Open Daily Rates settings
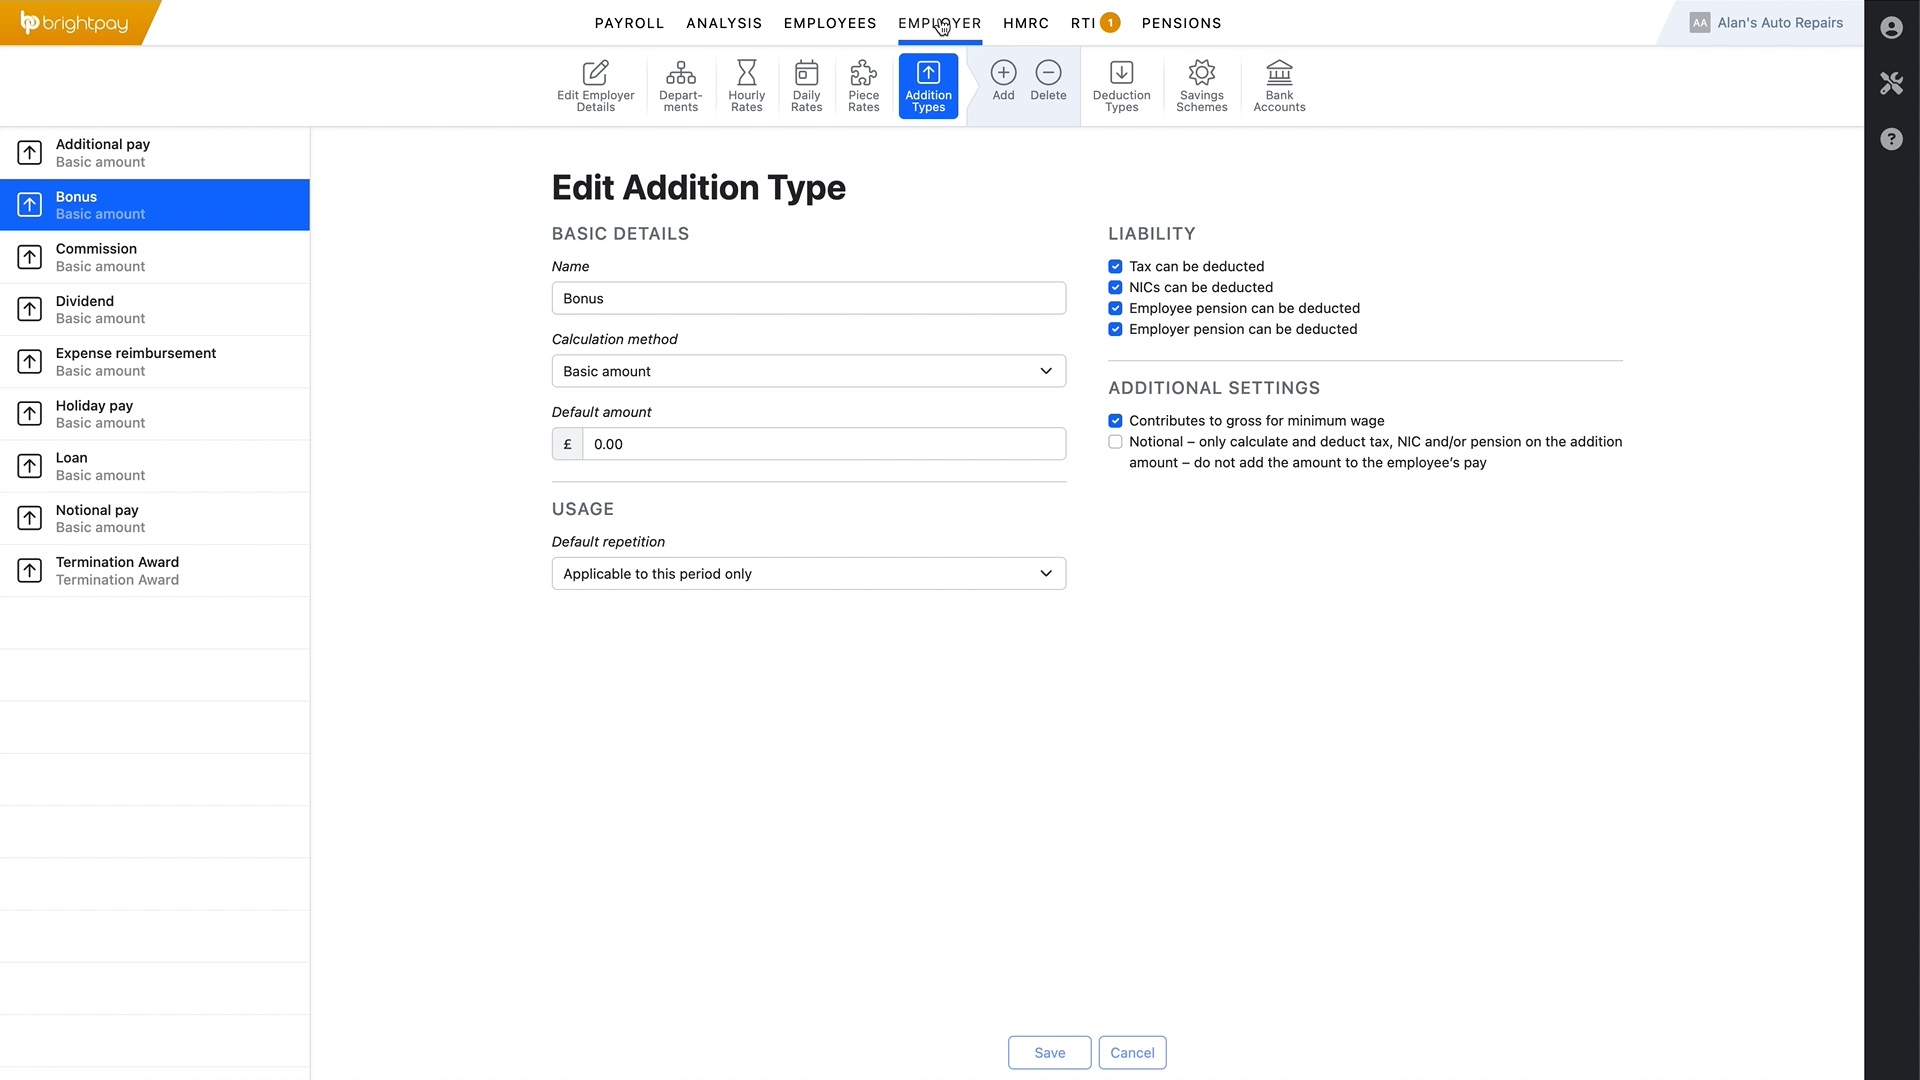 806,85
